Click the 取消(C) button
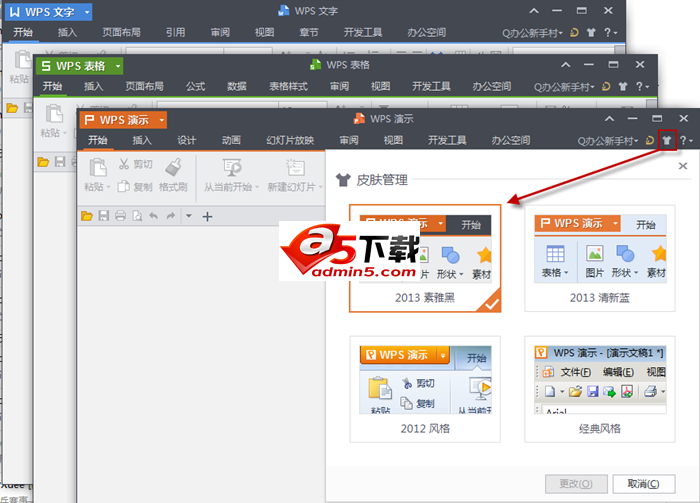The width and height of the screenshot is (700, 503). click(643, 484)
